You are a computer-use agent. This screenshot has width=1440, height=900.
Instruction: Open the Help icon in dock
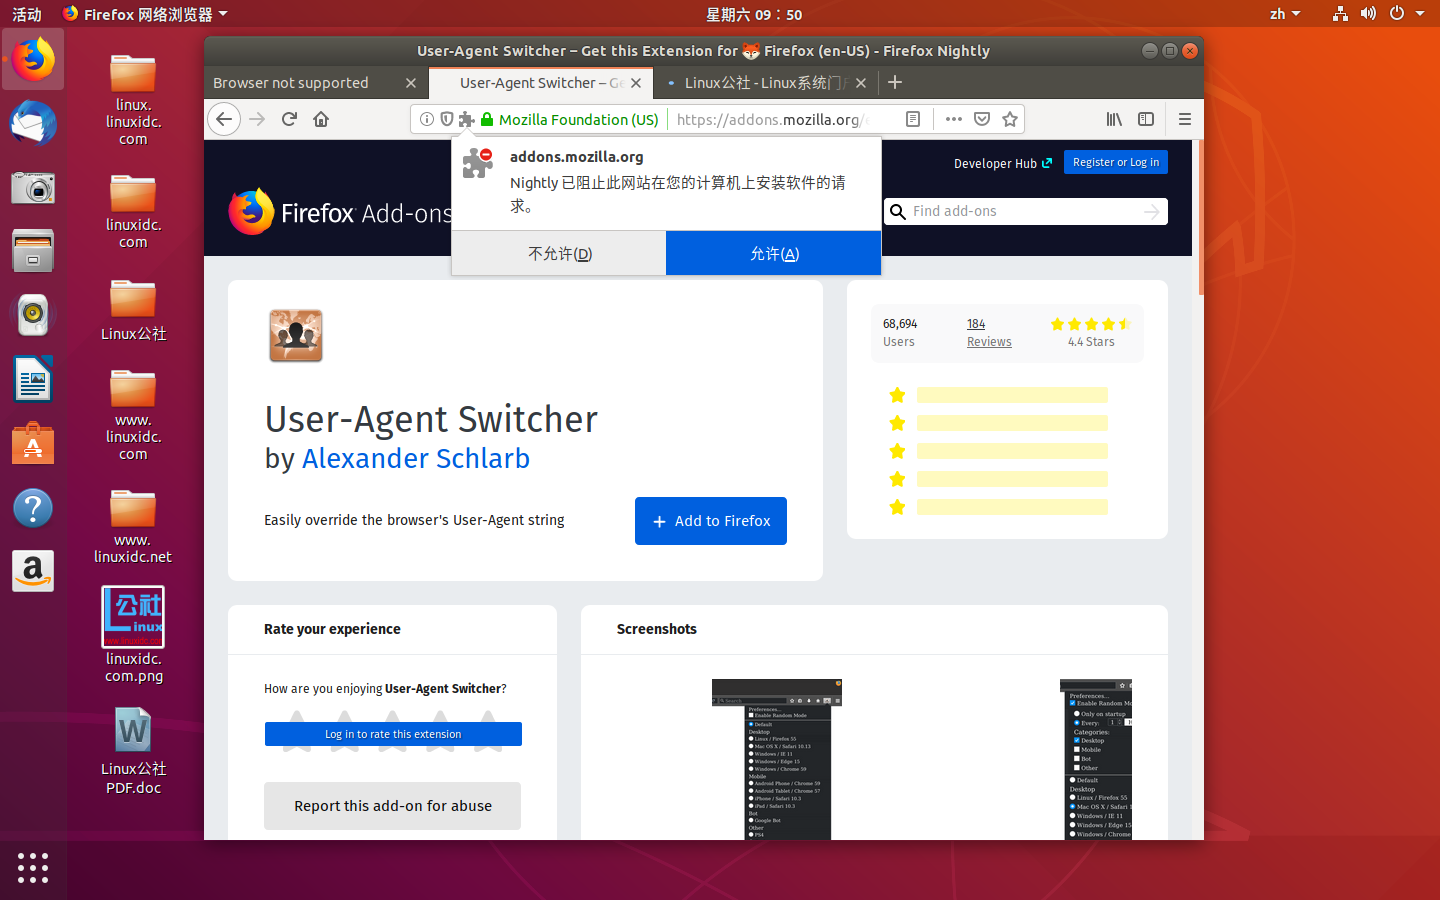(33, 508)
